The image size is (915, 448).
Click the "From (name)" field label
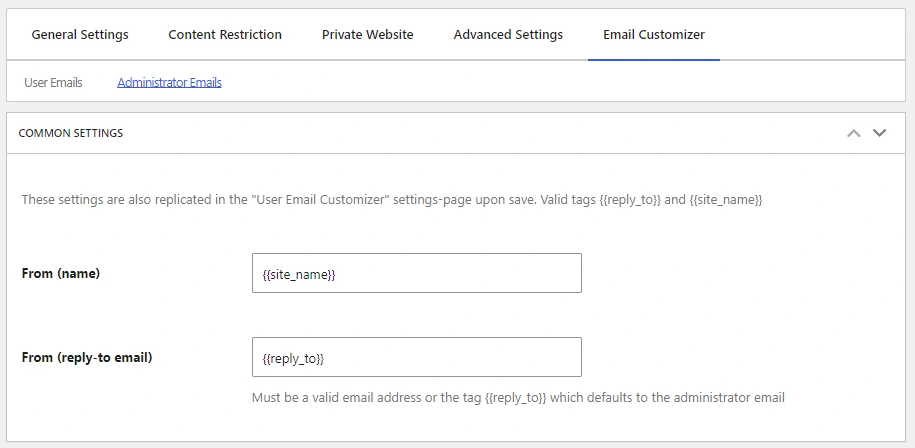pos(61,273)
